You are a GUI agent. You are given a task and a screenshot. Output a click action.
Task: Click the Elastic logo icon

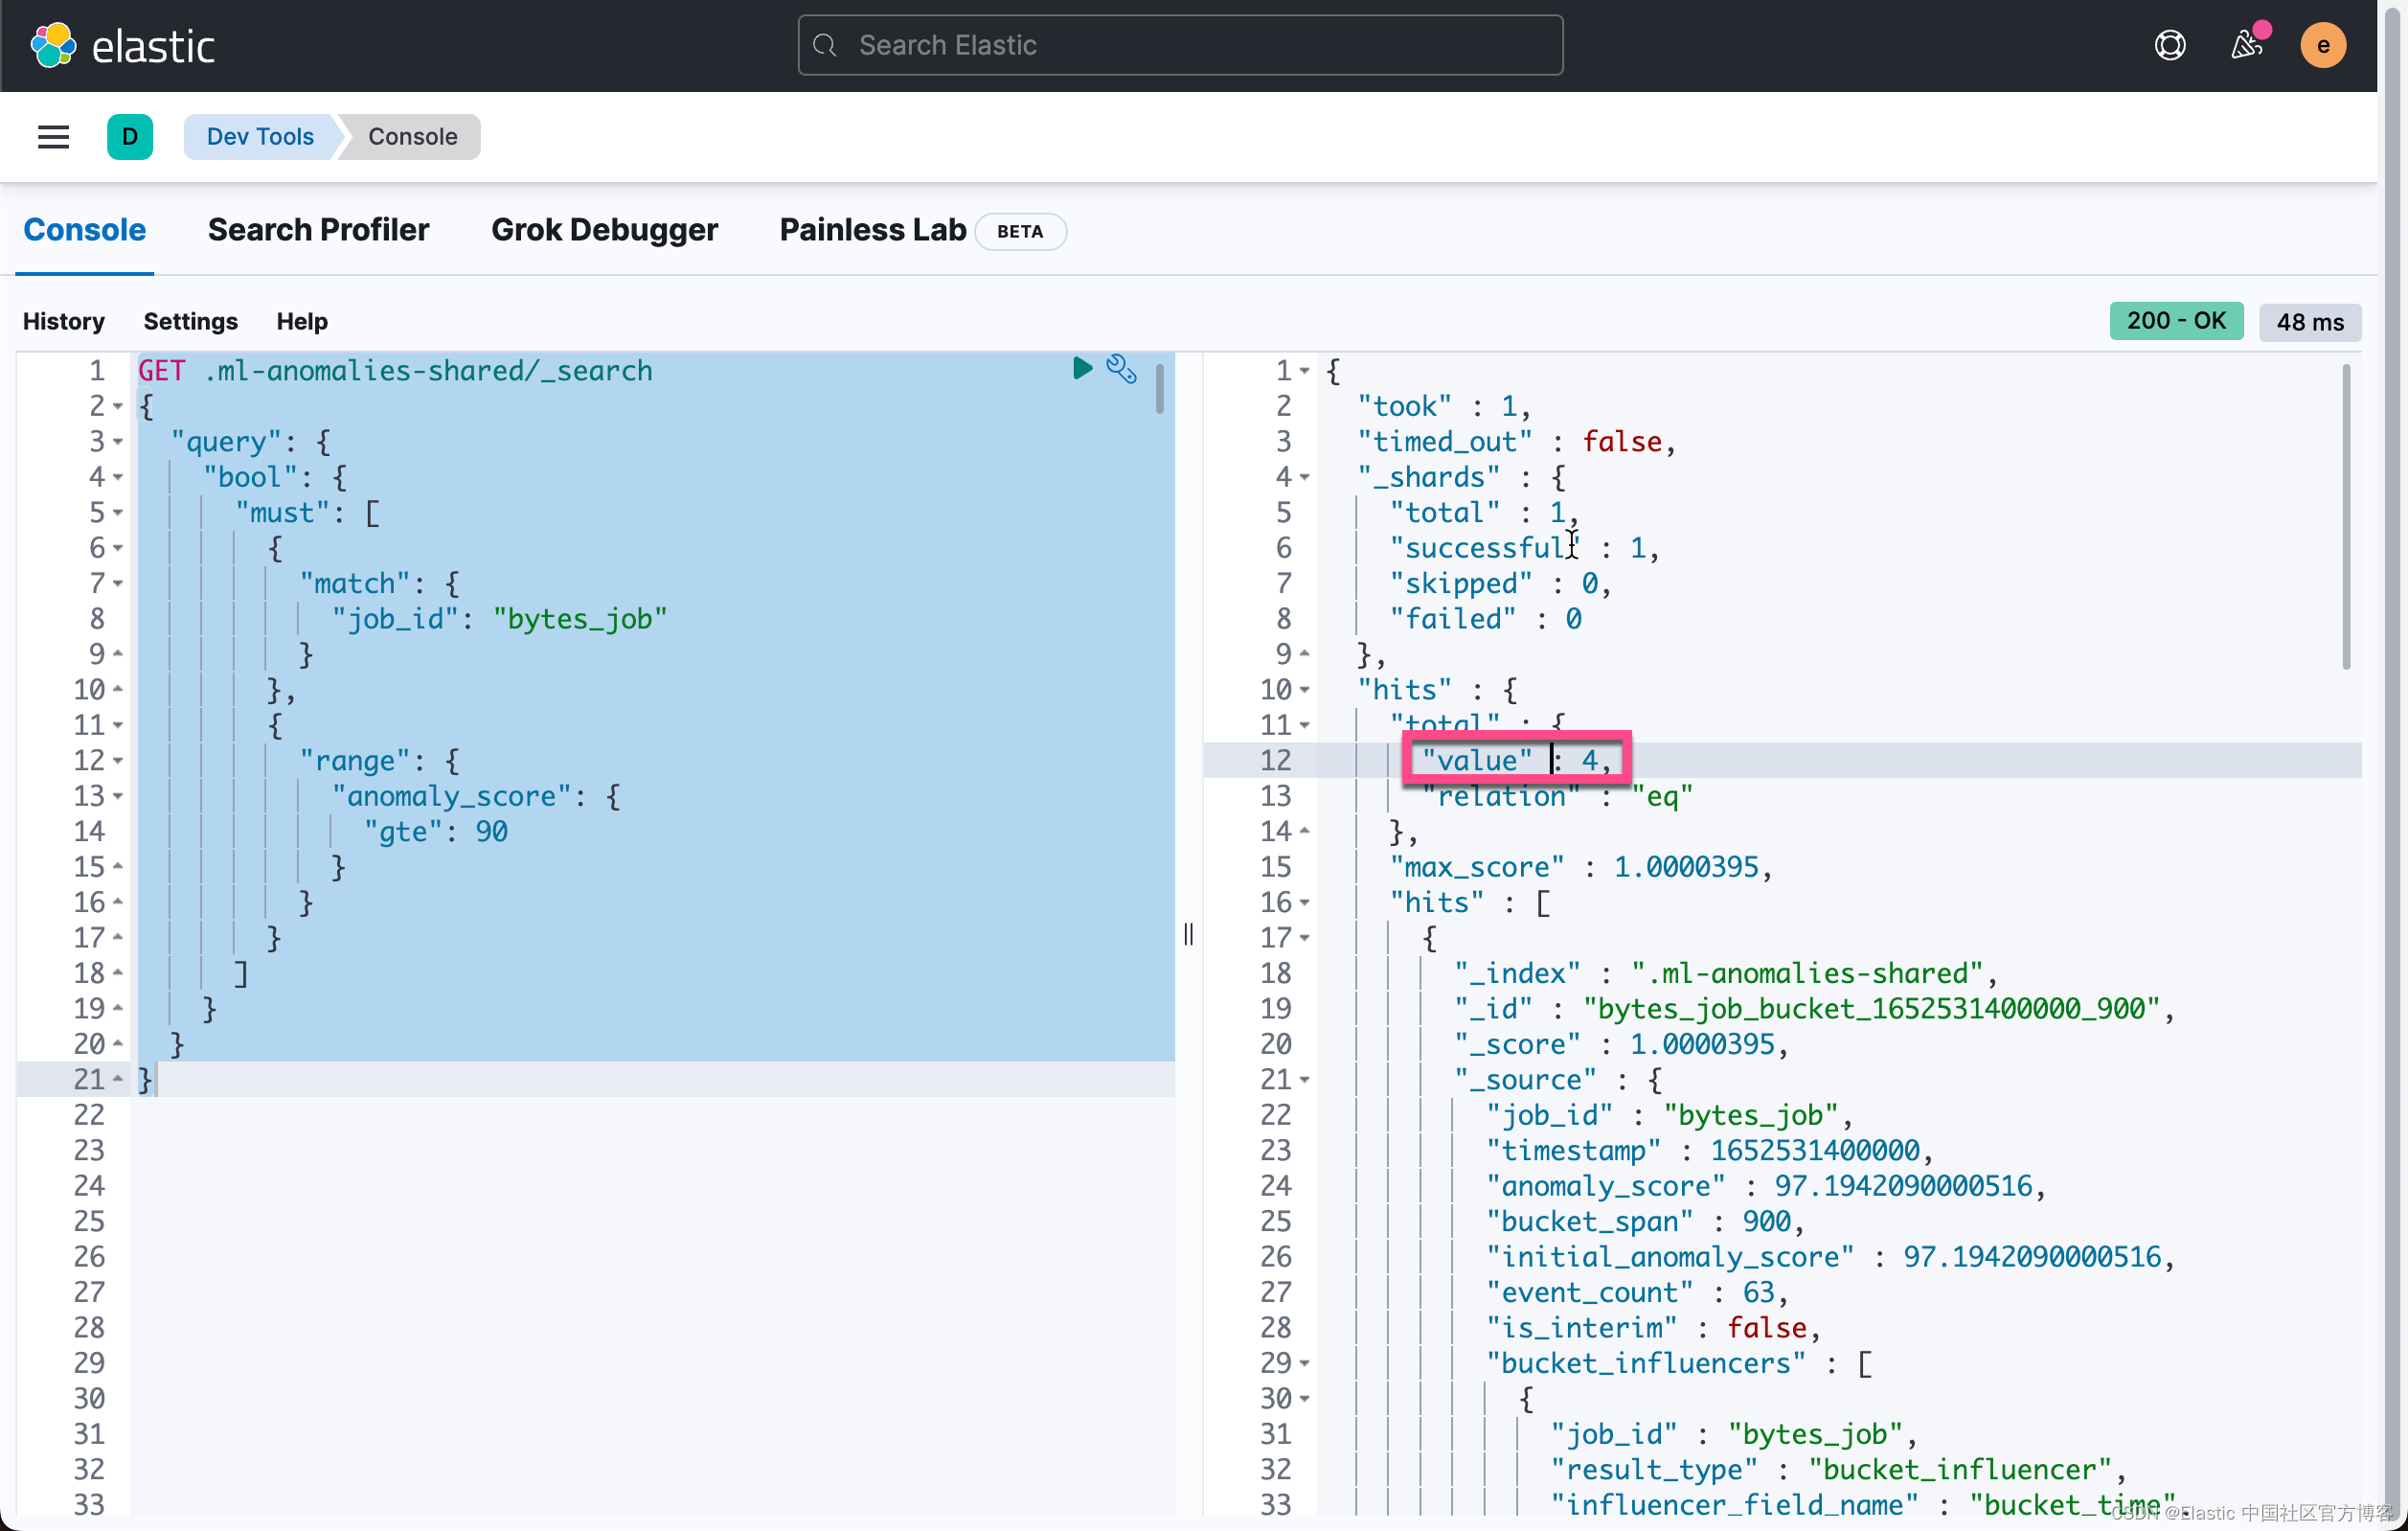coord(52,45)
